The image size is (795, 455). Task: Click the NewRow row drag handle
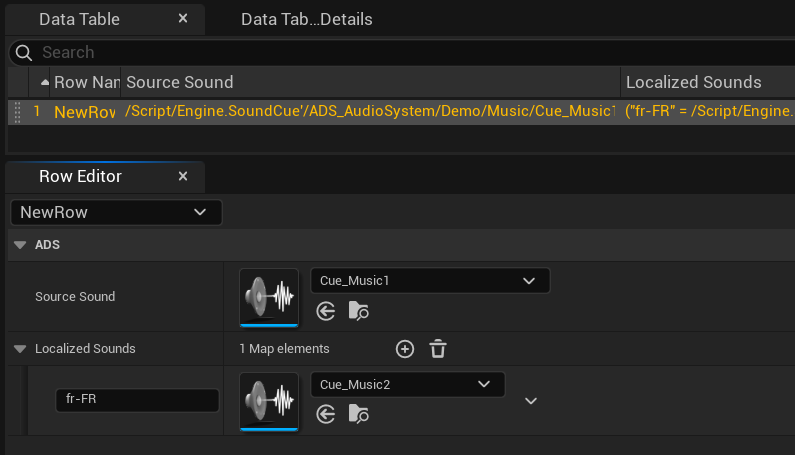point(17,112)
